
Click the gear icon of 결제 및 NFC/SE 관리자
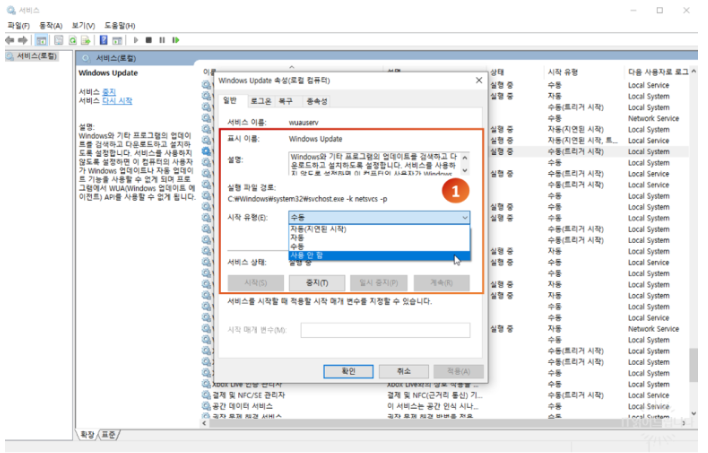pos(206,395)
